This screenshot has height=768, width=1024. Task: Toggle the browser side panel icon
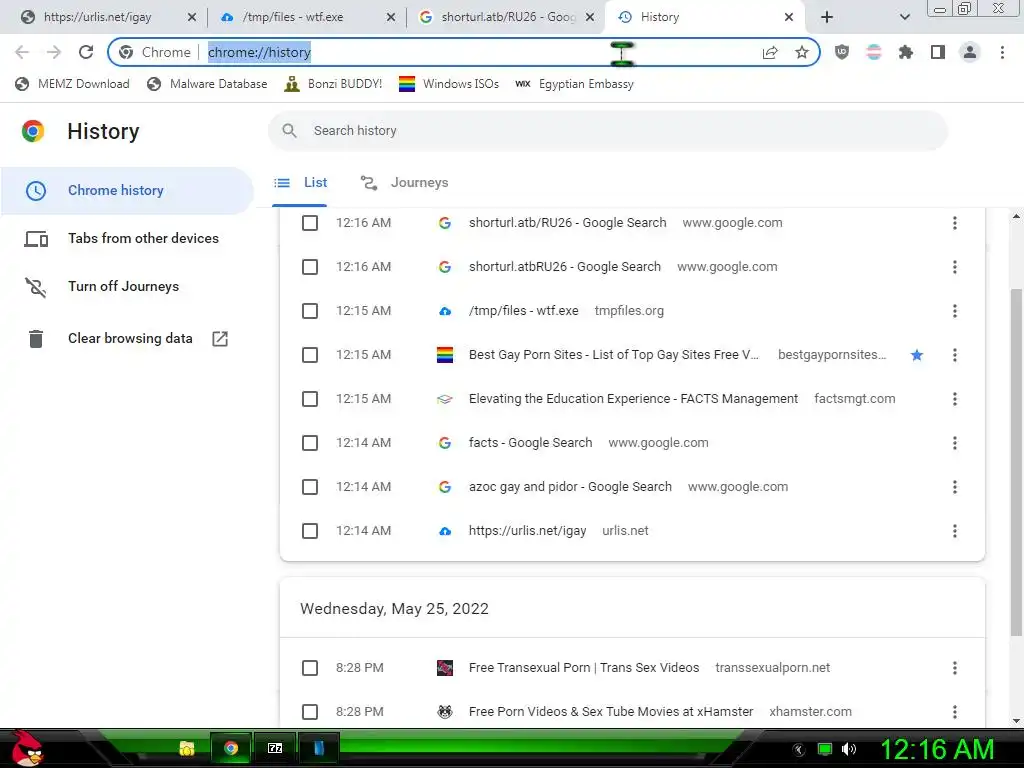(938, 52)
